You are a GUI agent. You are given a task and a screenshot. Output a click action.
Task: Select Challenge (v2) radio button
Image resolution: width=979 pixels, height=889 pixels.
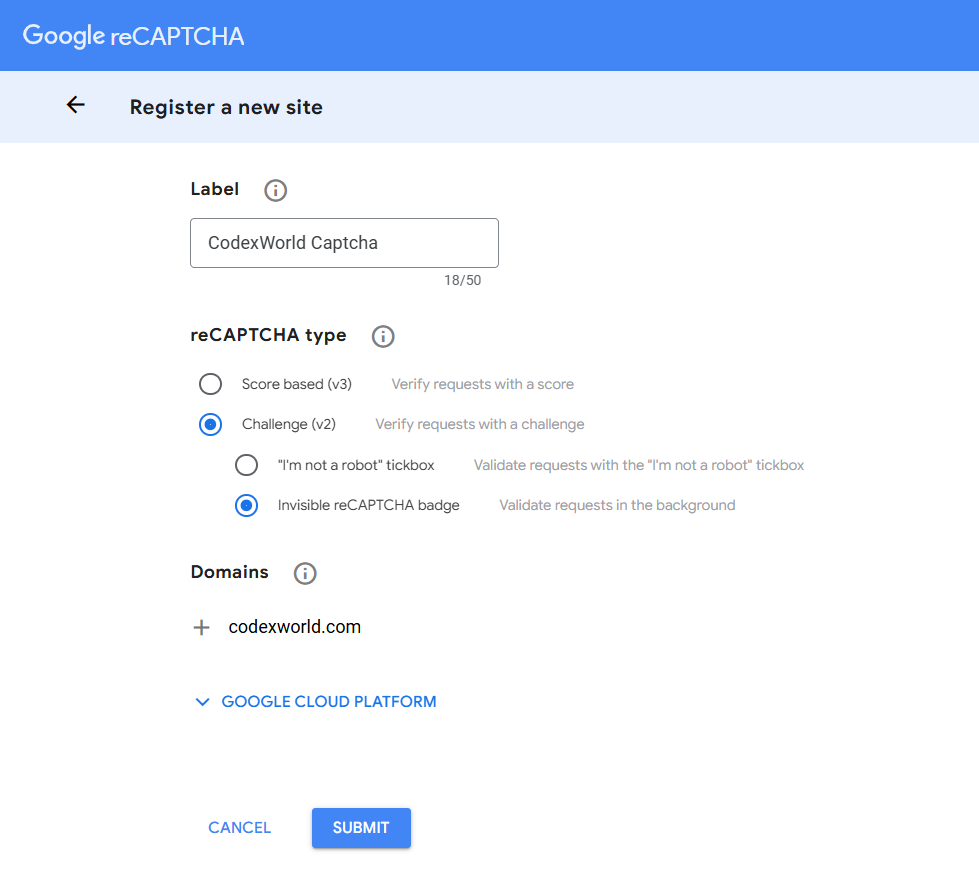point(210,425)
